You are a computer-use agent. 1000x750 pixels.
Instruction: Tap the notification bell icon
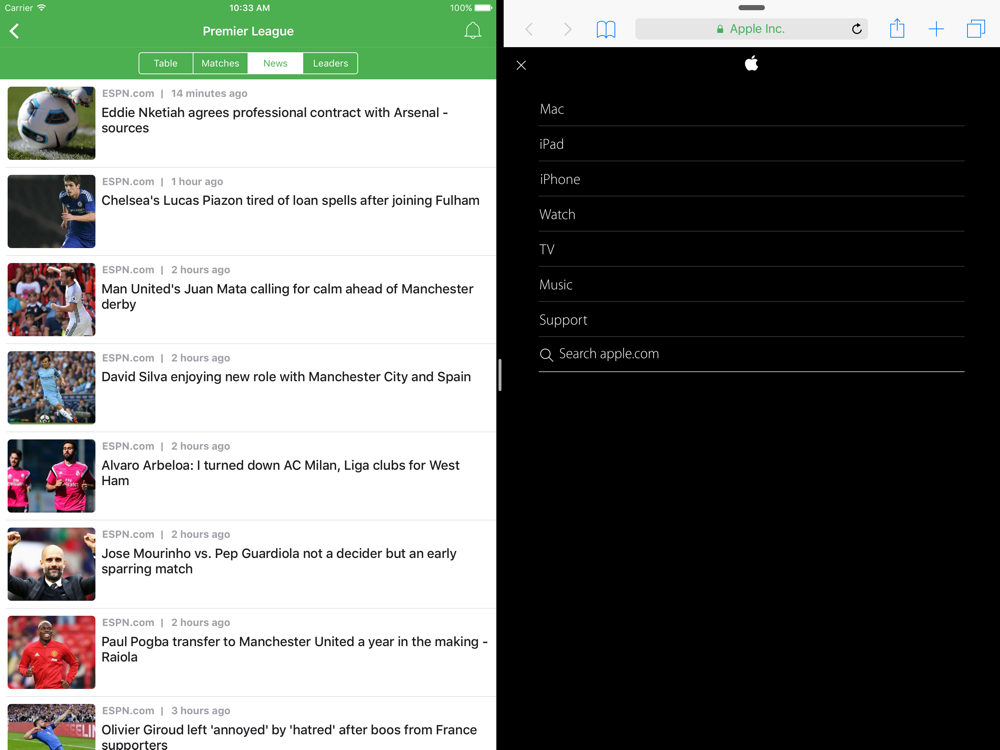point(473,31)
